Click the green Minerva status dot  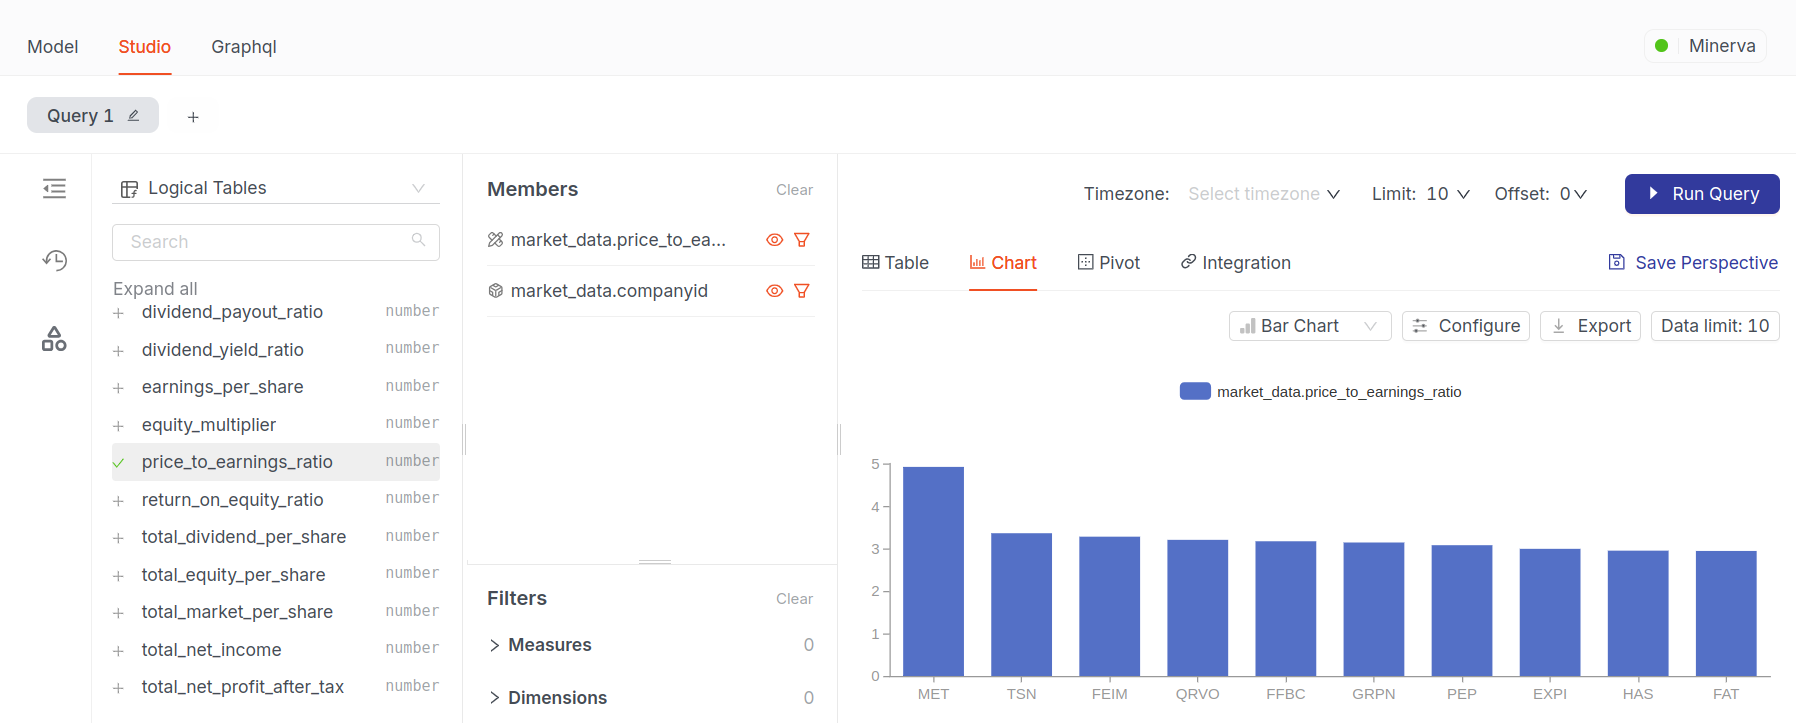point(1661,46)
